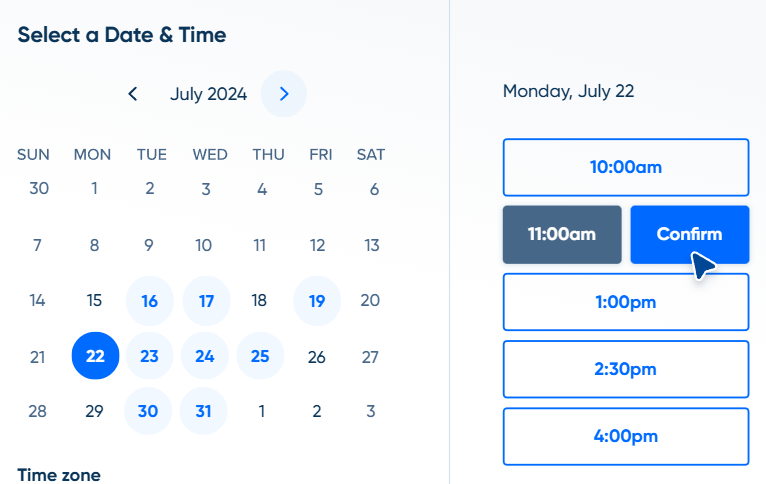
Task: Click selected date July 22
Action: 95,357
